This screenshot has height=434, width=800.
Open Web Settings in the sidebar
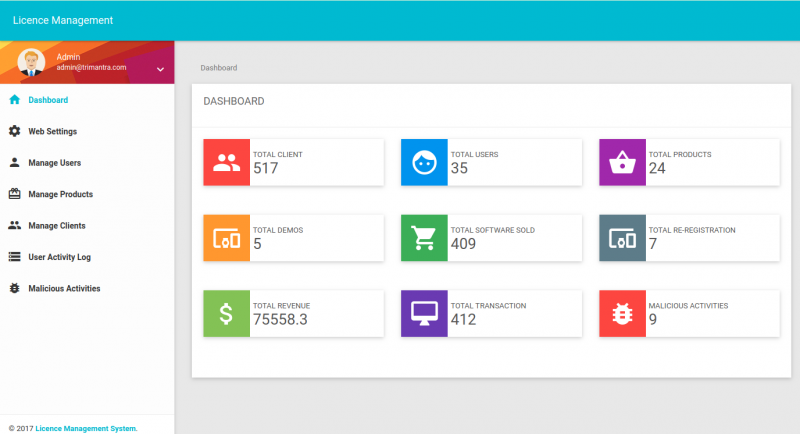click(52, 131)
